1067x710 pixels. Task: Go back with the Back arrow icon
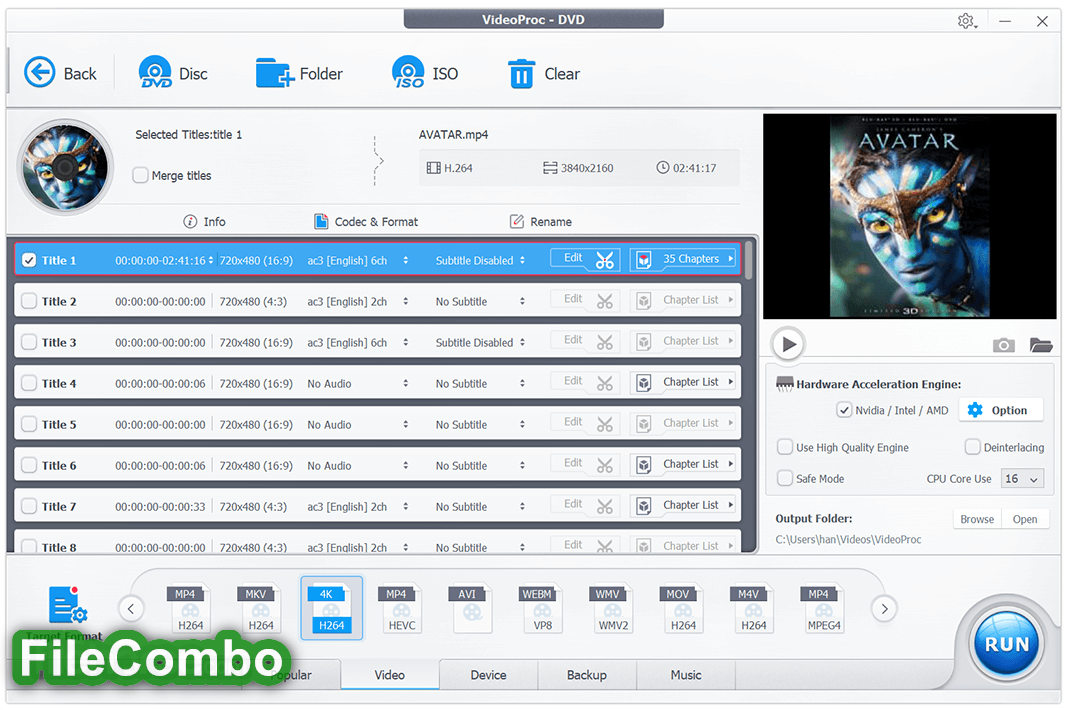point(39,72)
